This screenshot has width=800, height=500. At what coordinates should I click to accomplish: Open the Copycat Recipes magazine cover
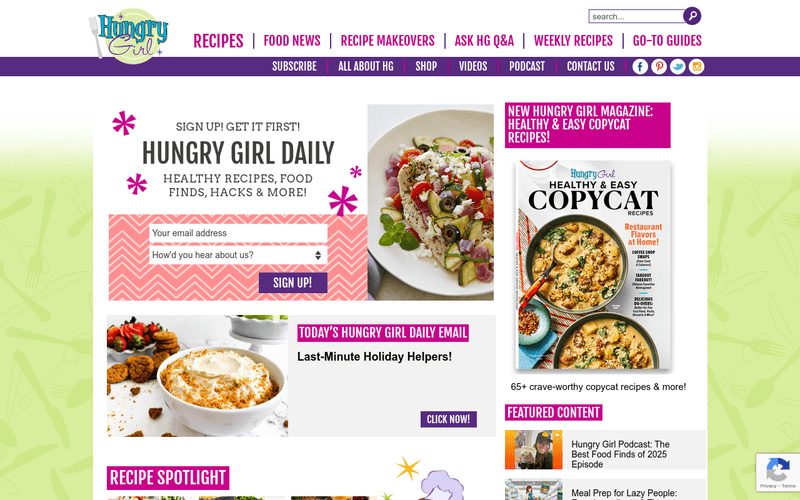[x=593, y=265]
